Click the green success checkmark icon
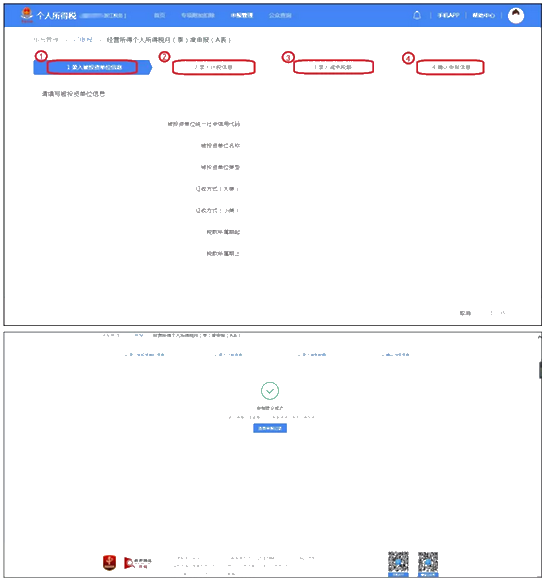This screenshot has width=545, height=581. (x=270, y=391)
